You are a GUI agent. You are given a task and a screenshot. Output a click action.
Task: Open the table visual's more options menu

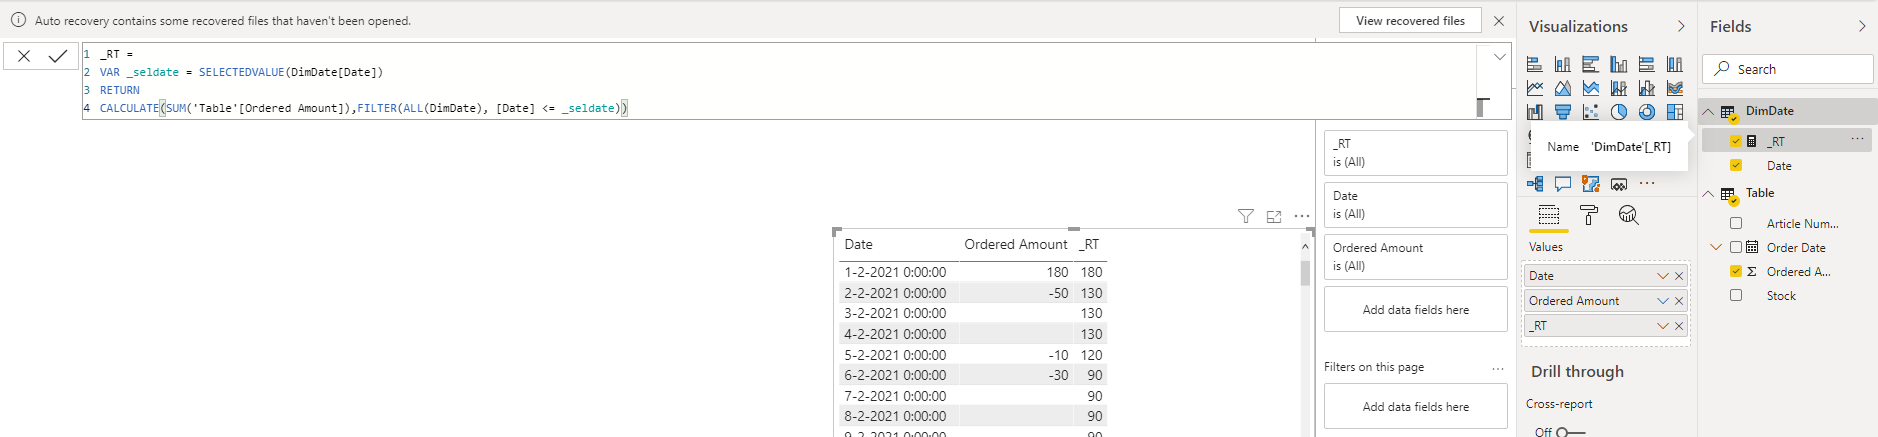(x=1302, y=216)
